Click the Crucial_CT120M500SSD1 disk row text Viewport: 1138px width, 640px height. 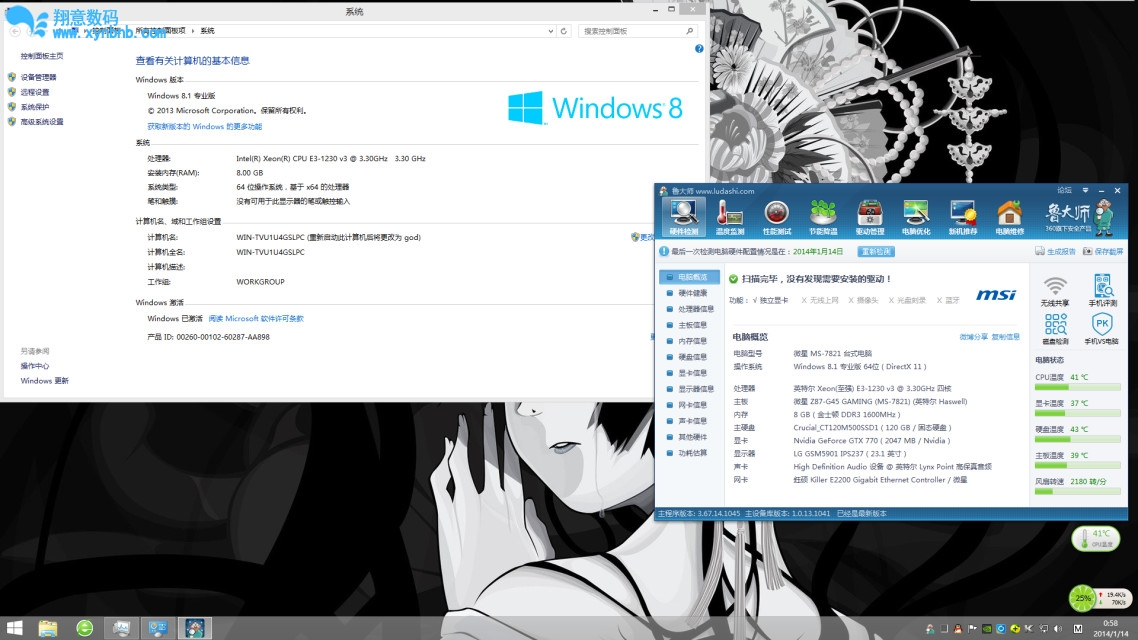pyautogui.click(x=872, y=427)
